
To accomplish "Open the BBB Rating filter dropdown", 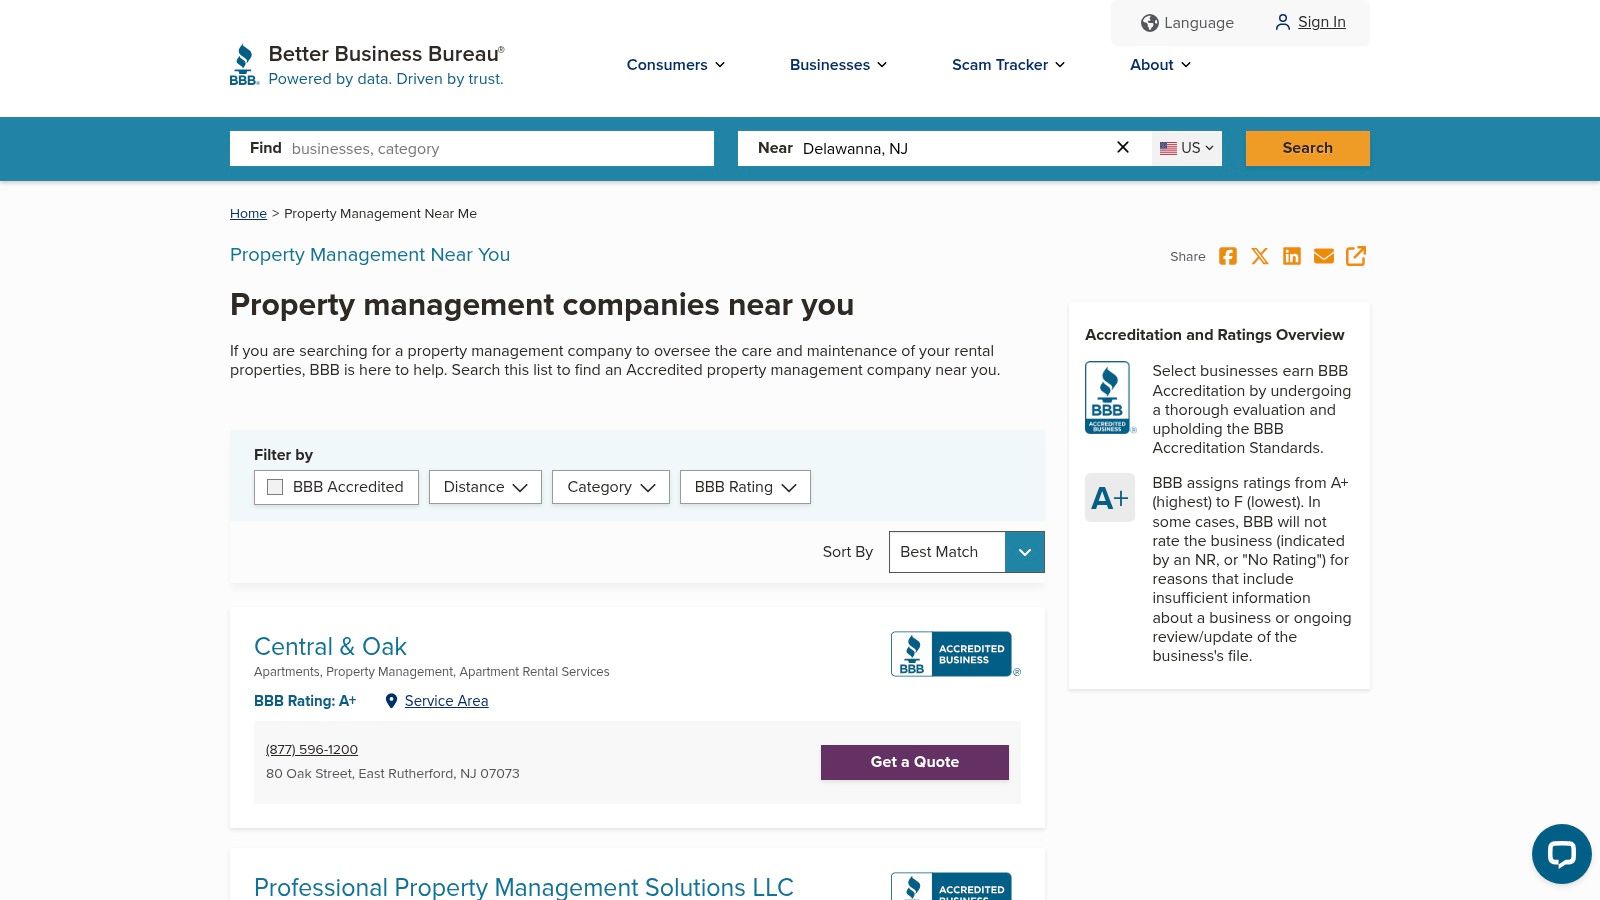I will click(745, 487).
